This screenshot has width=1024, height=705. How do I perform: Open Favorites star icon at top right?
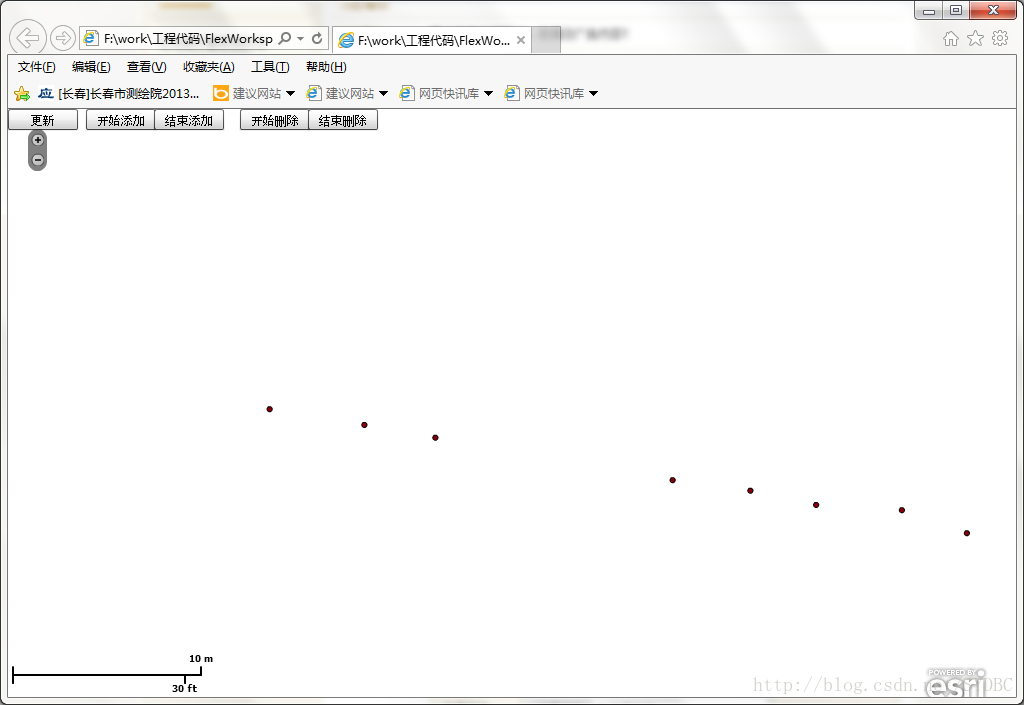[975, 39]
